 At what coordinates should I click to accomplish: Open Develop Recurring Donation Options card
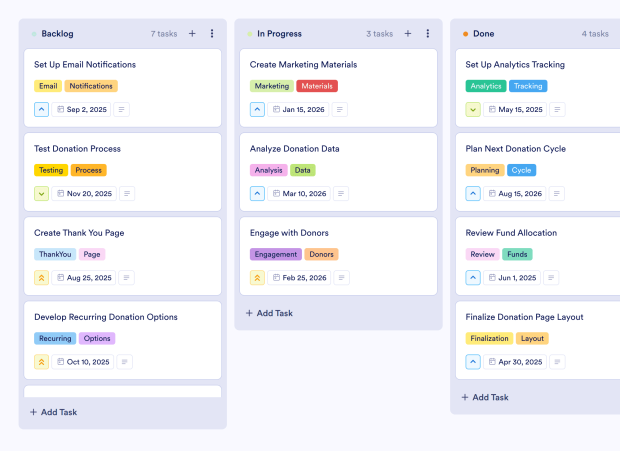click(x=106, y=317)
